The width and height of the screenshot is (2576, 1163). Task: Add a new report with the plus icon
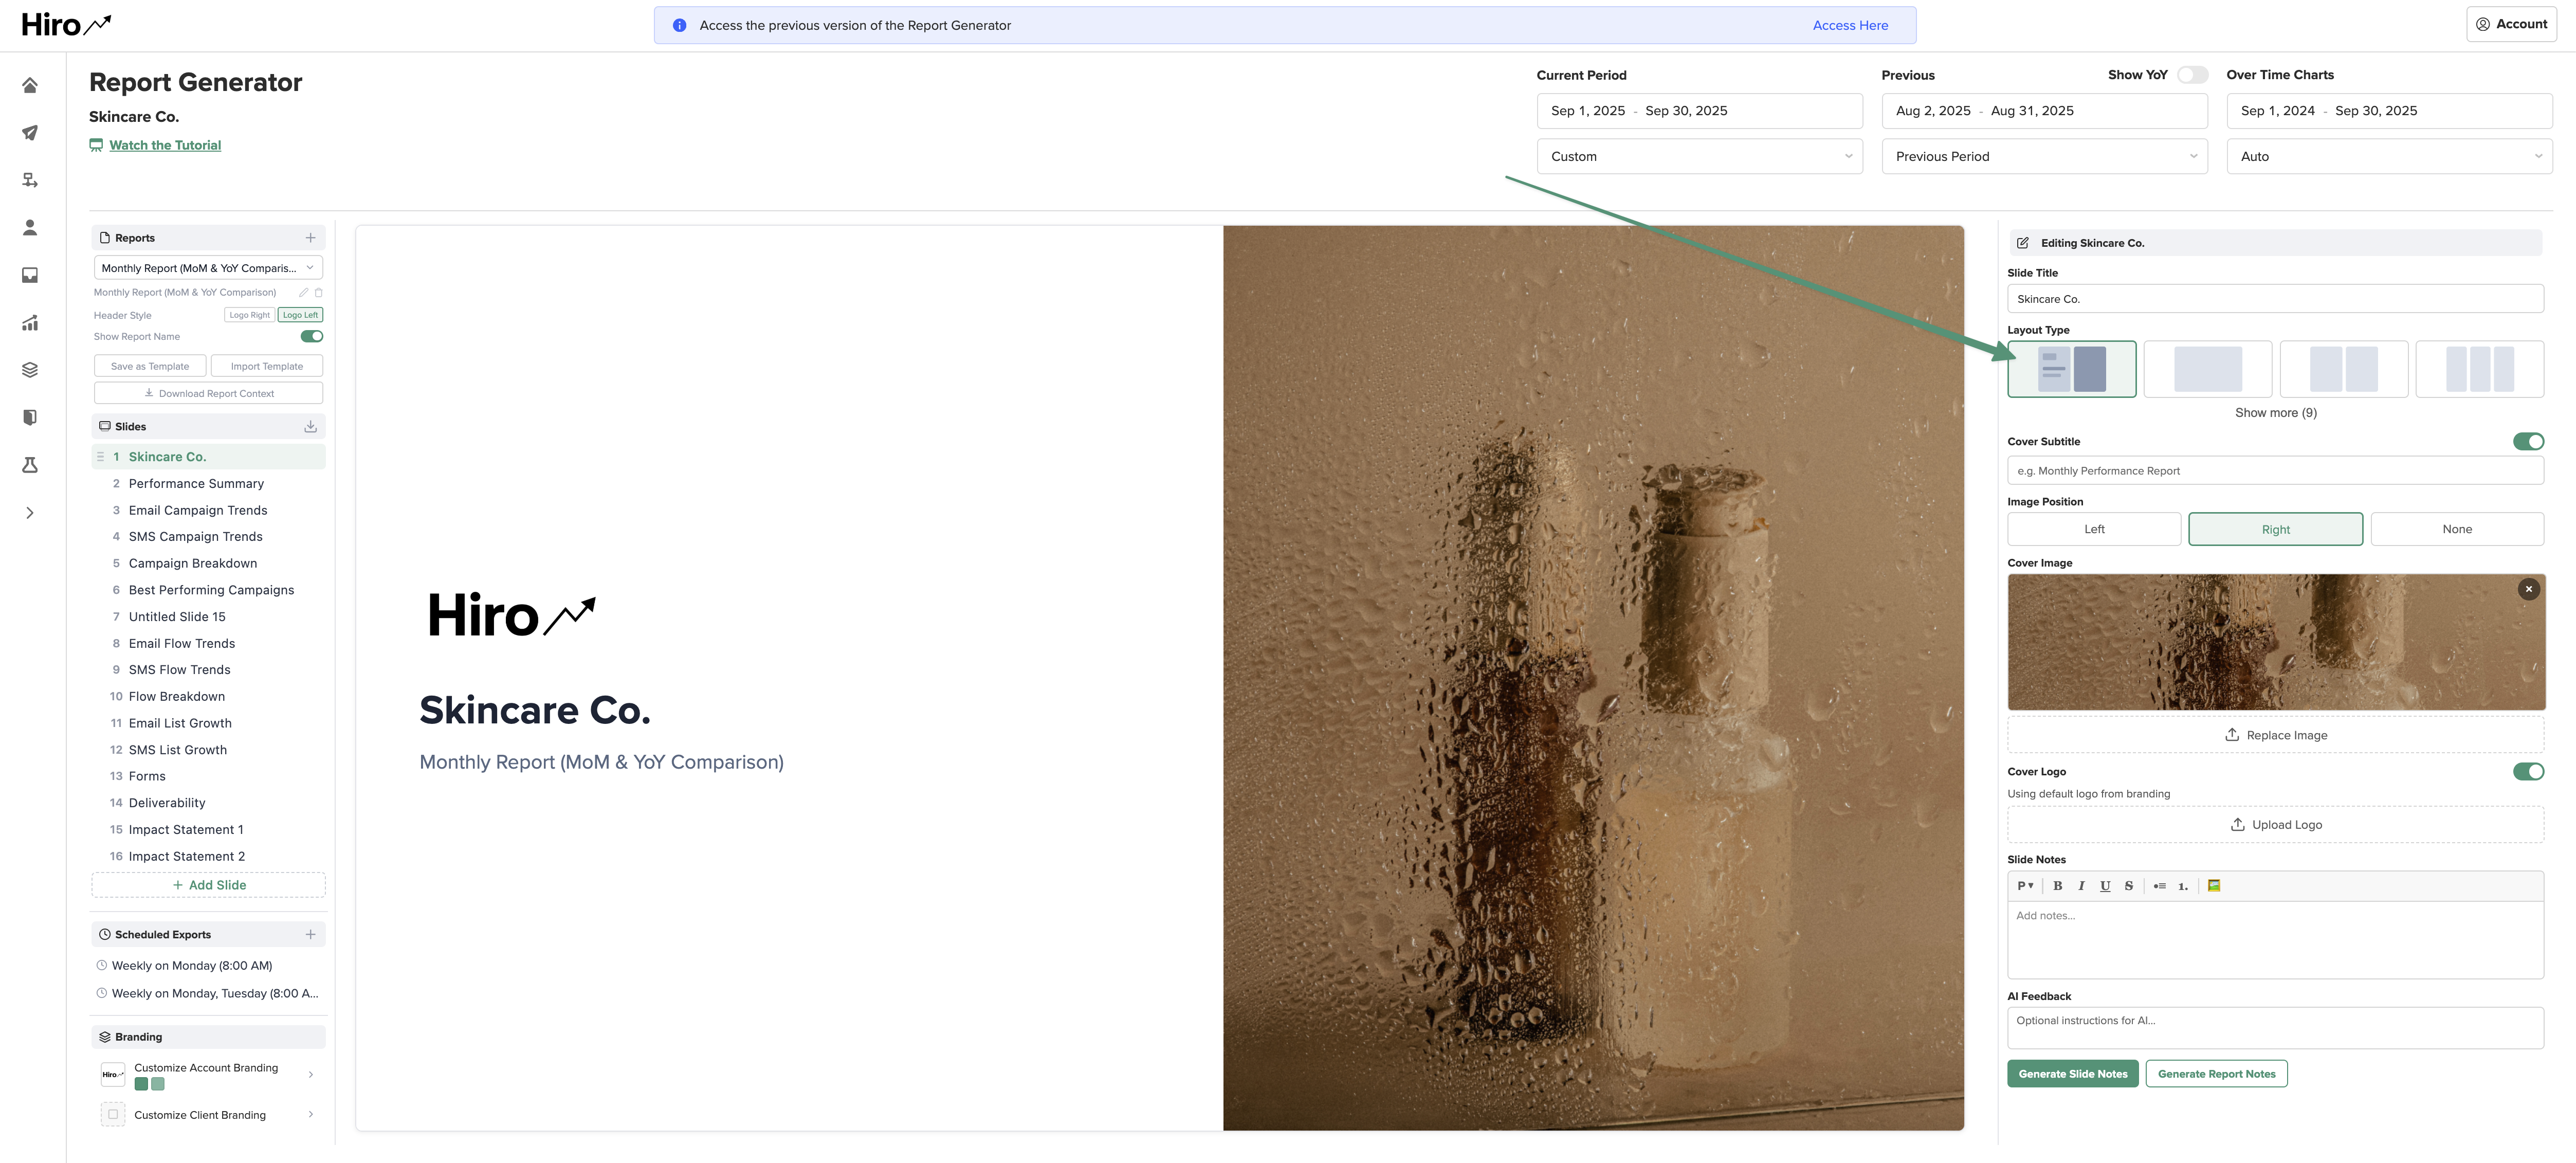310,238
